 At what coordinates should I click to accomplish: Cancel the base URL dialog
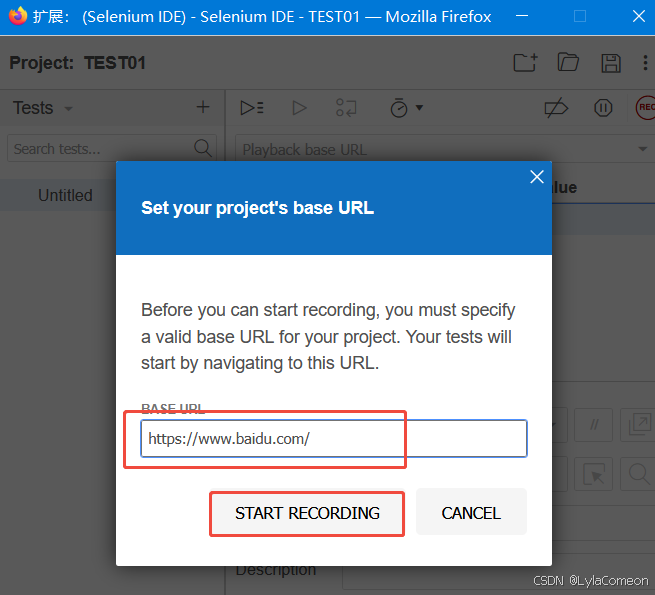point(471,513)
